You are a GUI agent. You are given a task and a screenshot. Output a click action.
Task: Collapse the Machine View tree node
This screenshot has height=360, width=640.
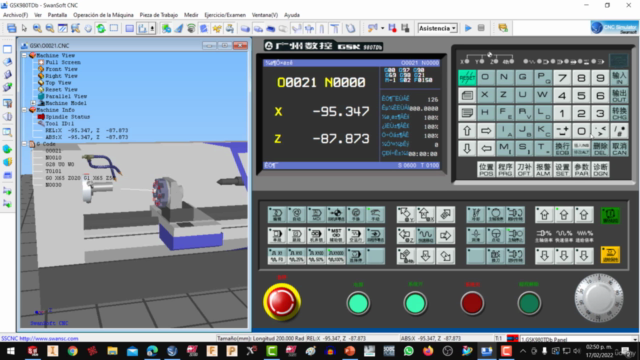tap(24, 55)
